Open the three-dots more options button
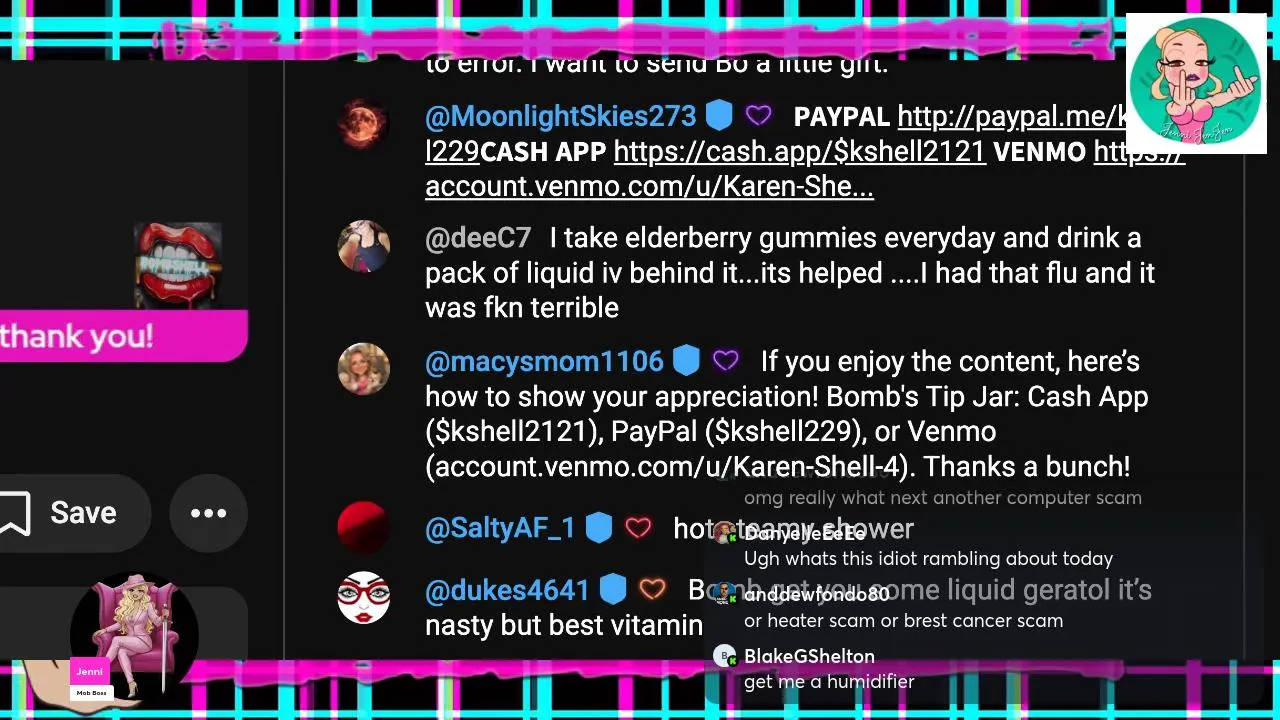This screenshot has height=720, width=1280. tap(208, 513)
